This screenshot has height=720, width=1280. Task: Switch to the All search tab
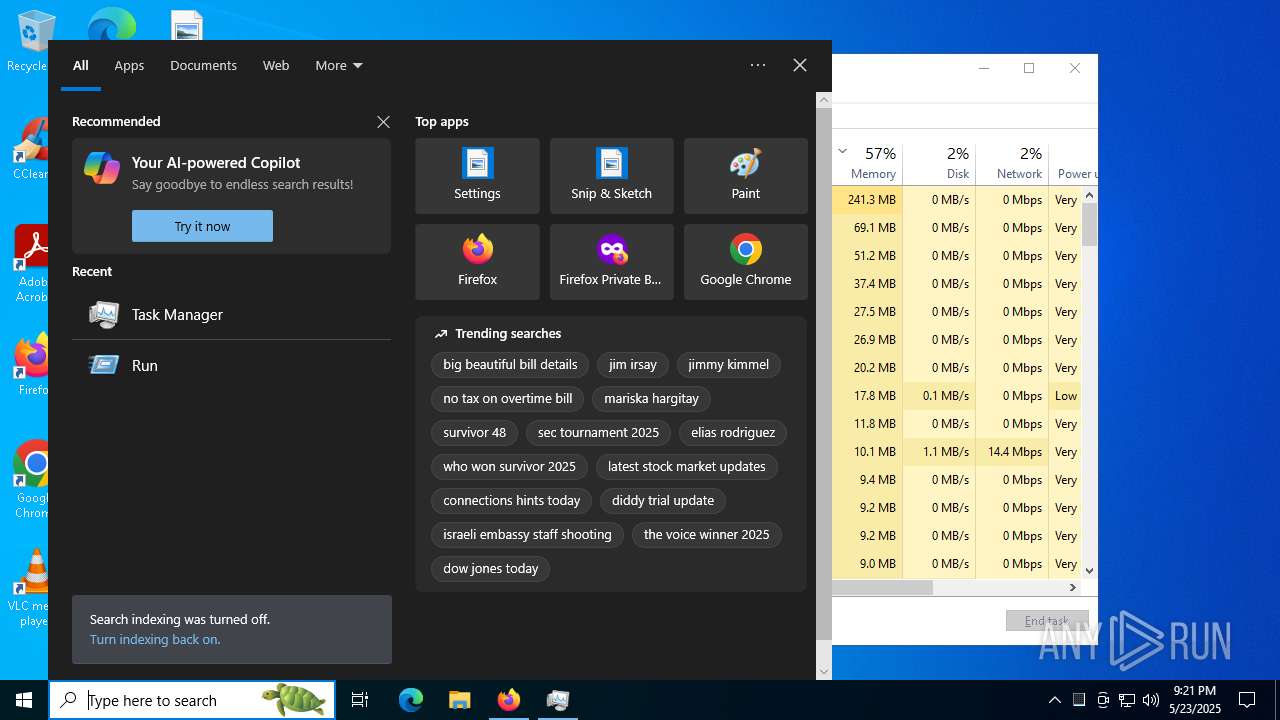(x=81, y=65)
